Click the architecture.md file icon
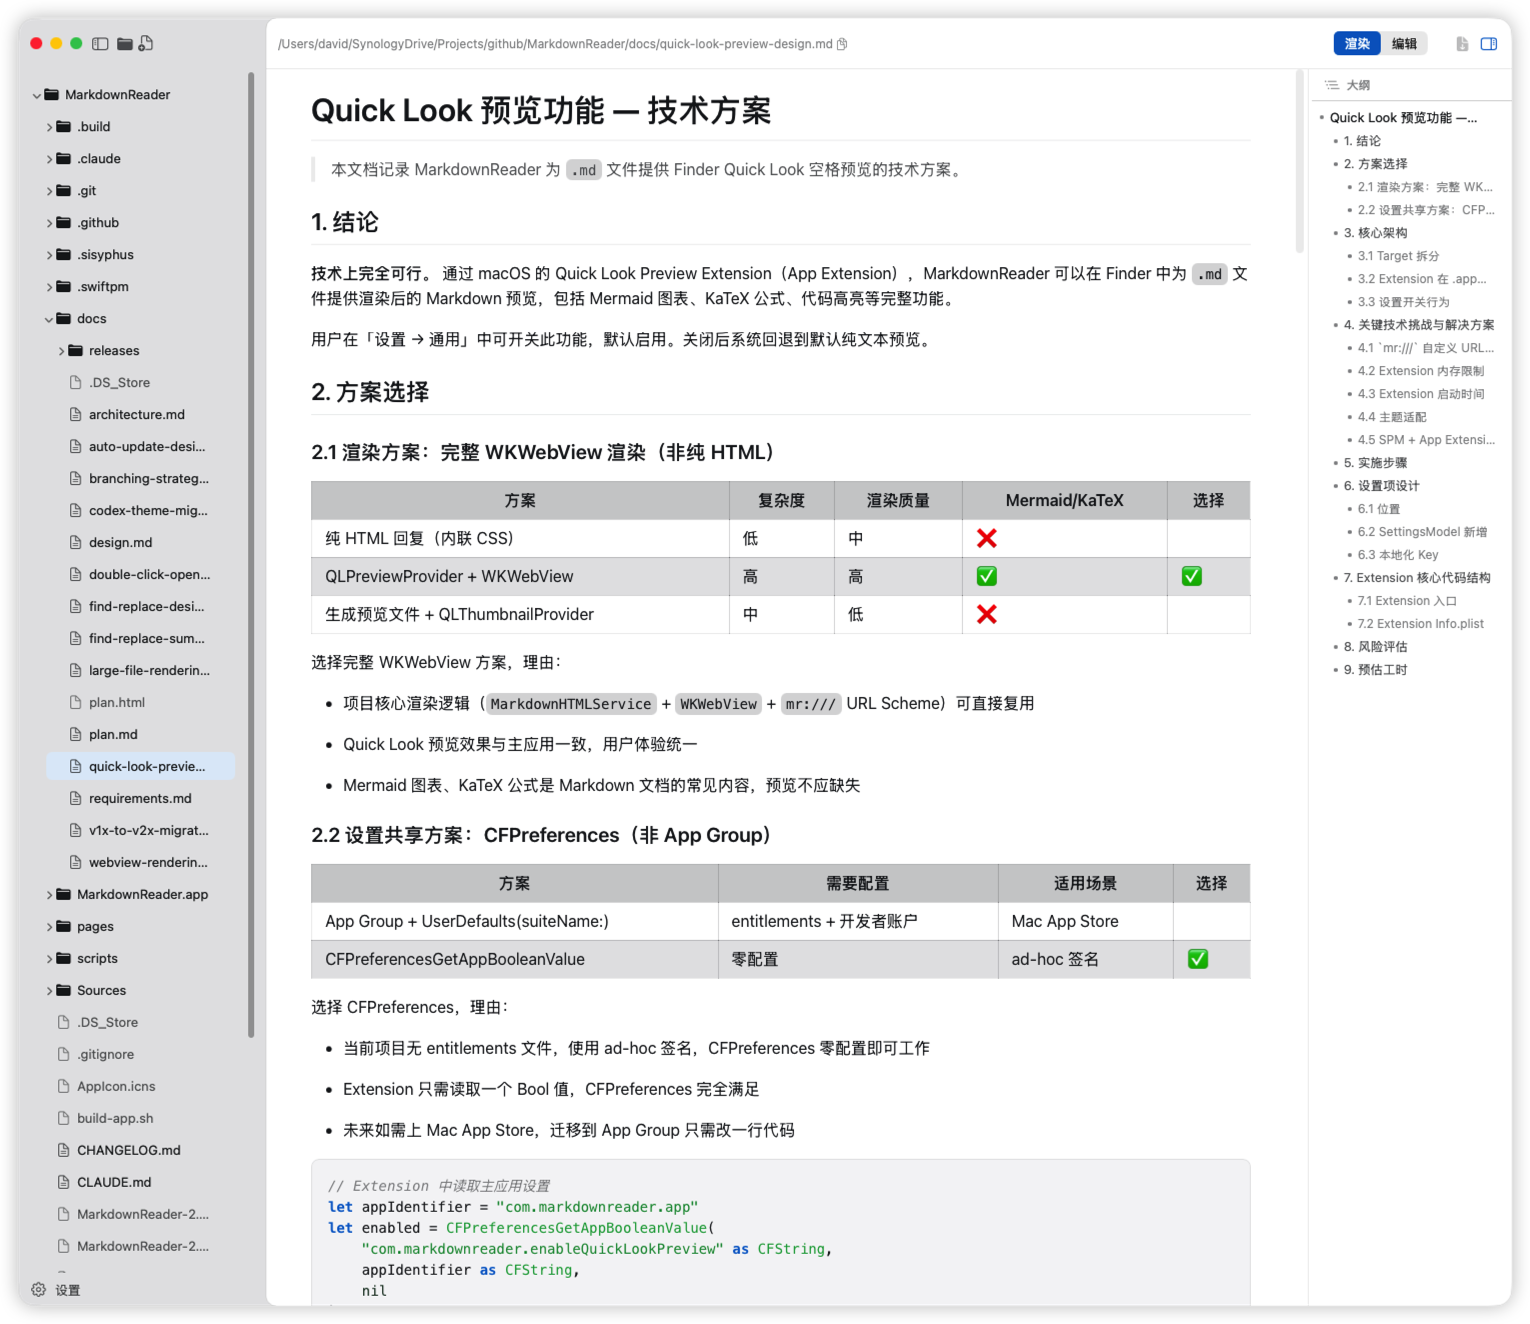 76,414
